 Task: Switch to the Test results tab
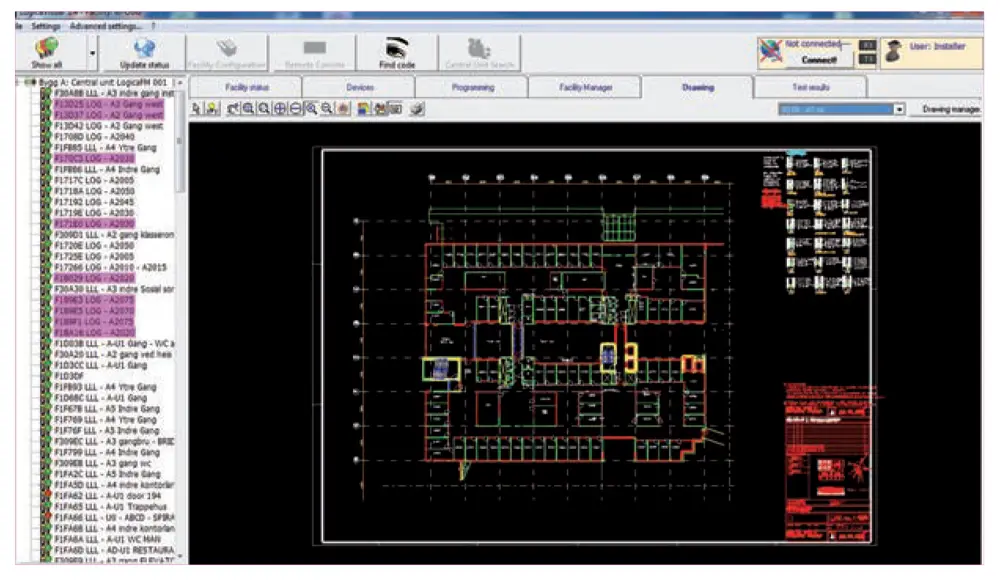pos(810,88)
